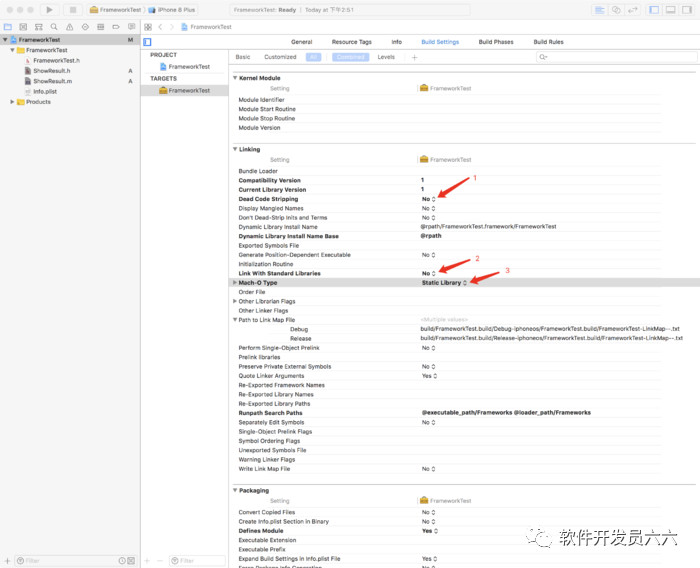Open the Info tab
The height and width of the screenshot is (568, 700).
(x=397, y=42)
